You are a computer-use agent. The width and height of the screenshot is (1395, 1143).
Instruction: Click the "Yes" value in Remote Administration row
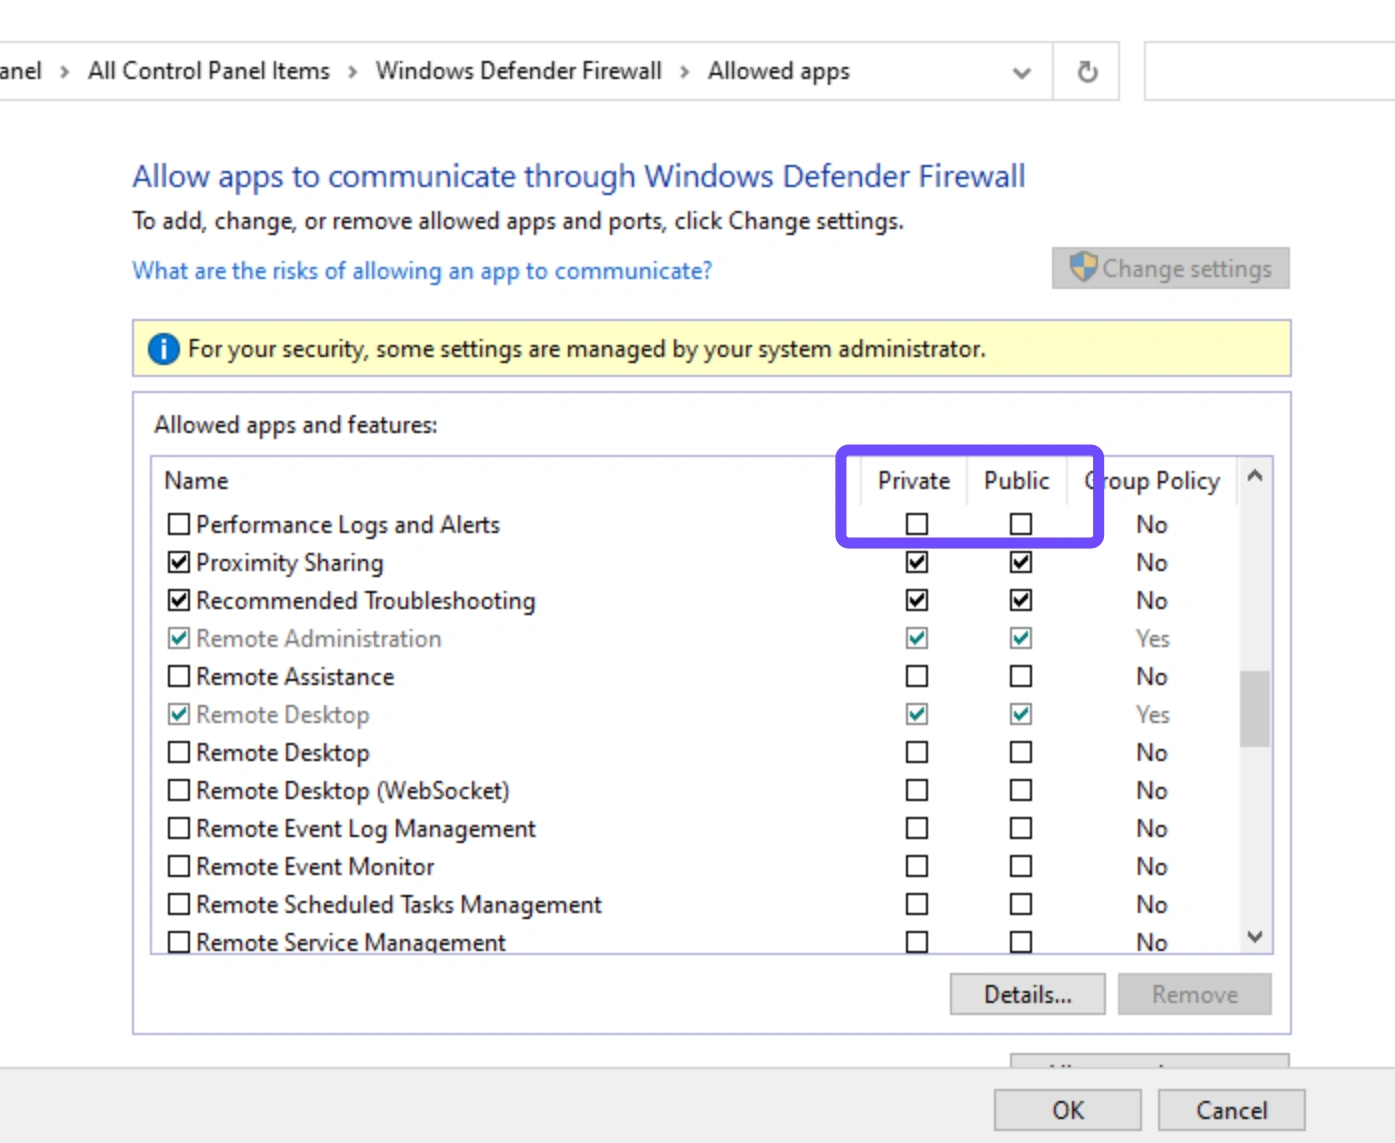(x=1152, y=639)
